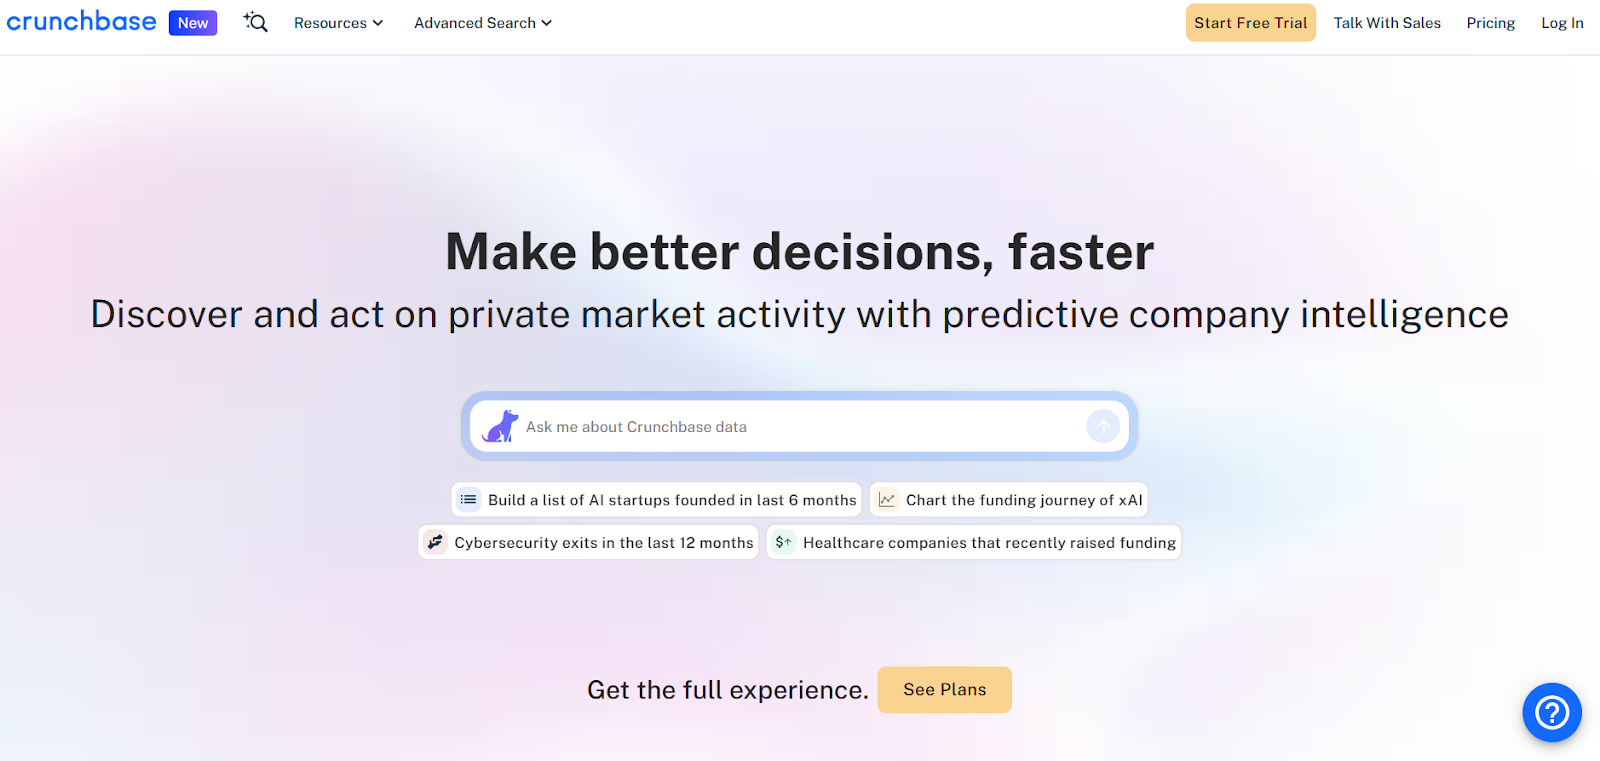Open the blue help question mark button
The height and width of the screenshot is (761, 1600).
click(1551, 712)
